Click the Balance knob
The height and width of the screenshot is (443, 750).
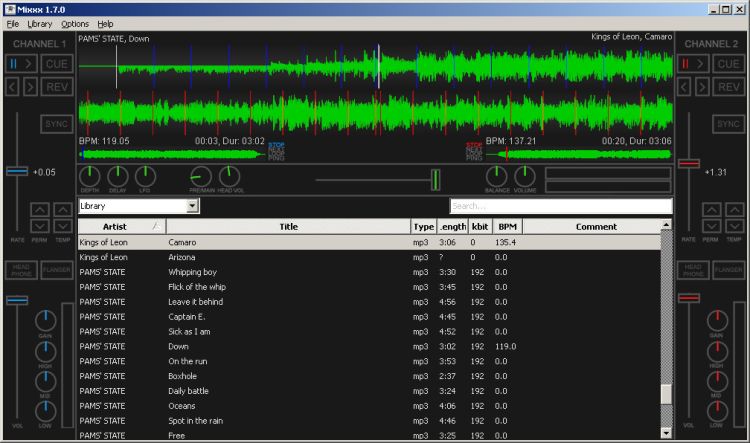click(497, 177)
